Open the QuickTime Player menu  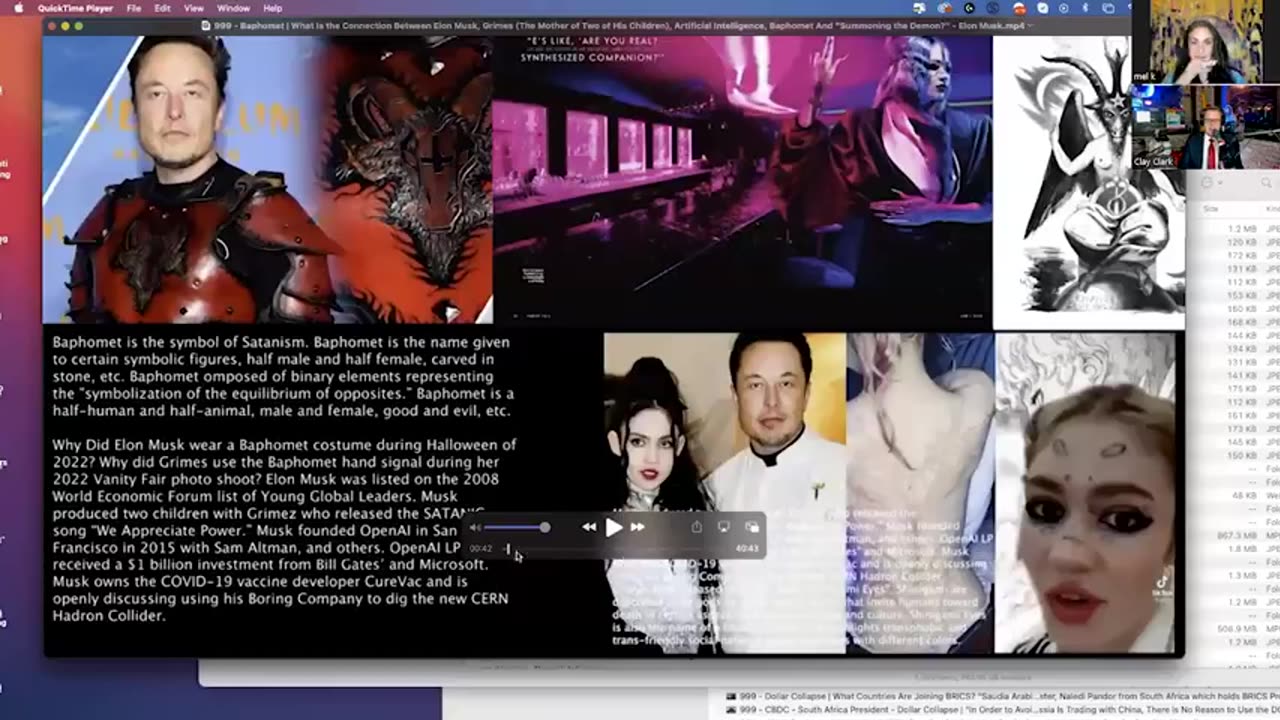pos(75,8)
